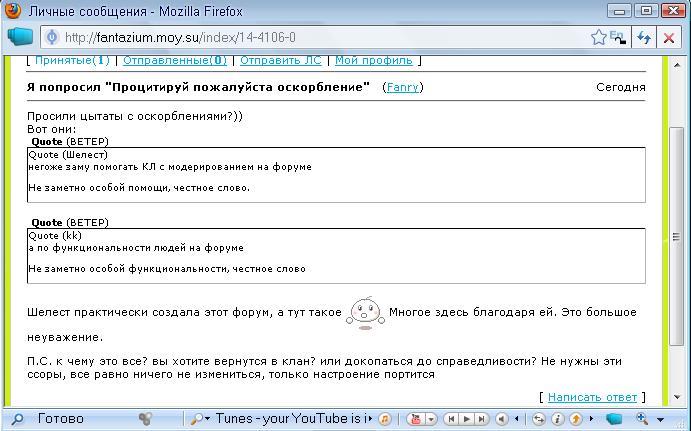This screenshot has width=691, height=431.
Task: Stop loading with the red X button
Action: point(669,38)
